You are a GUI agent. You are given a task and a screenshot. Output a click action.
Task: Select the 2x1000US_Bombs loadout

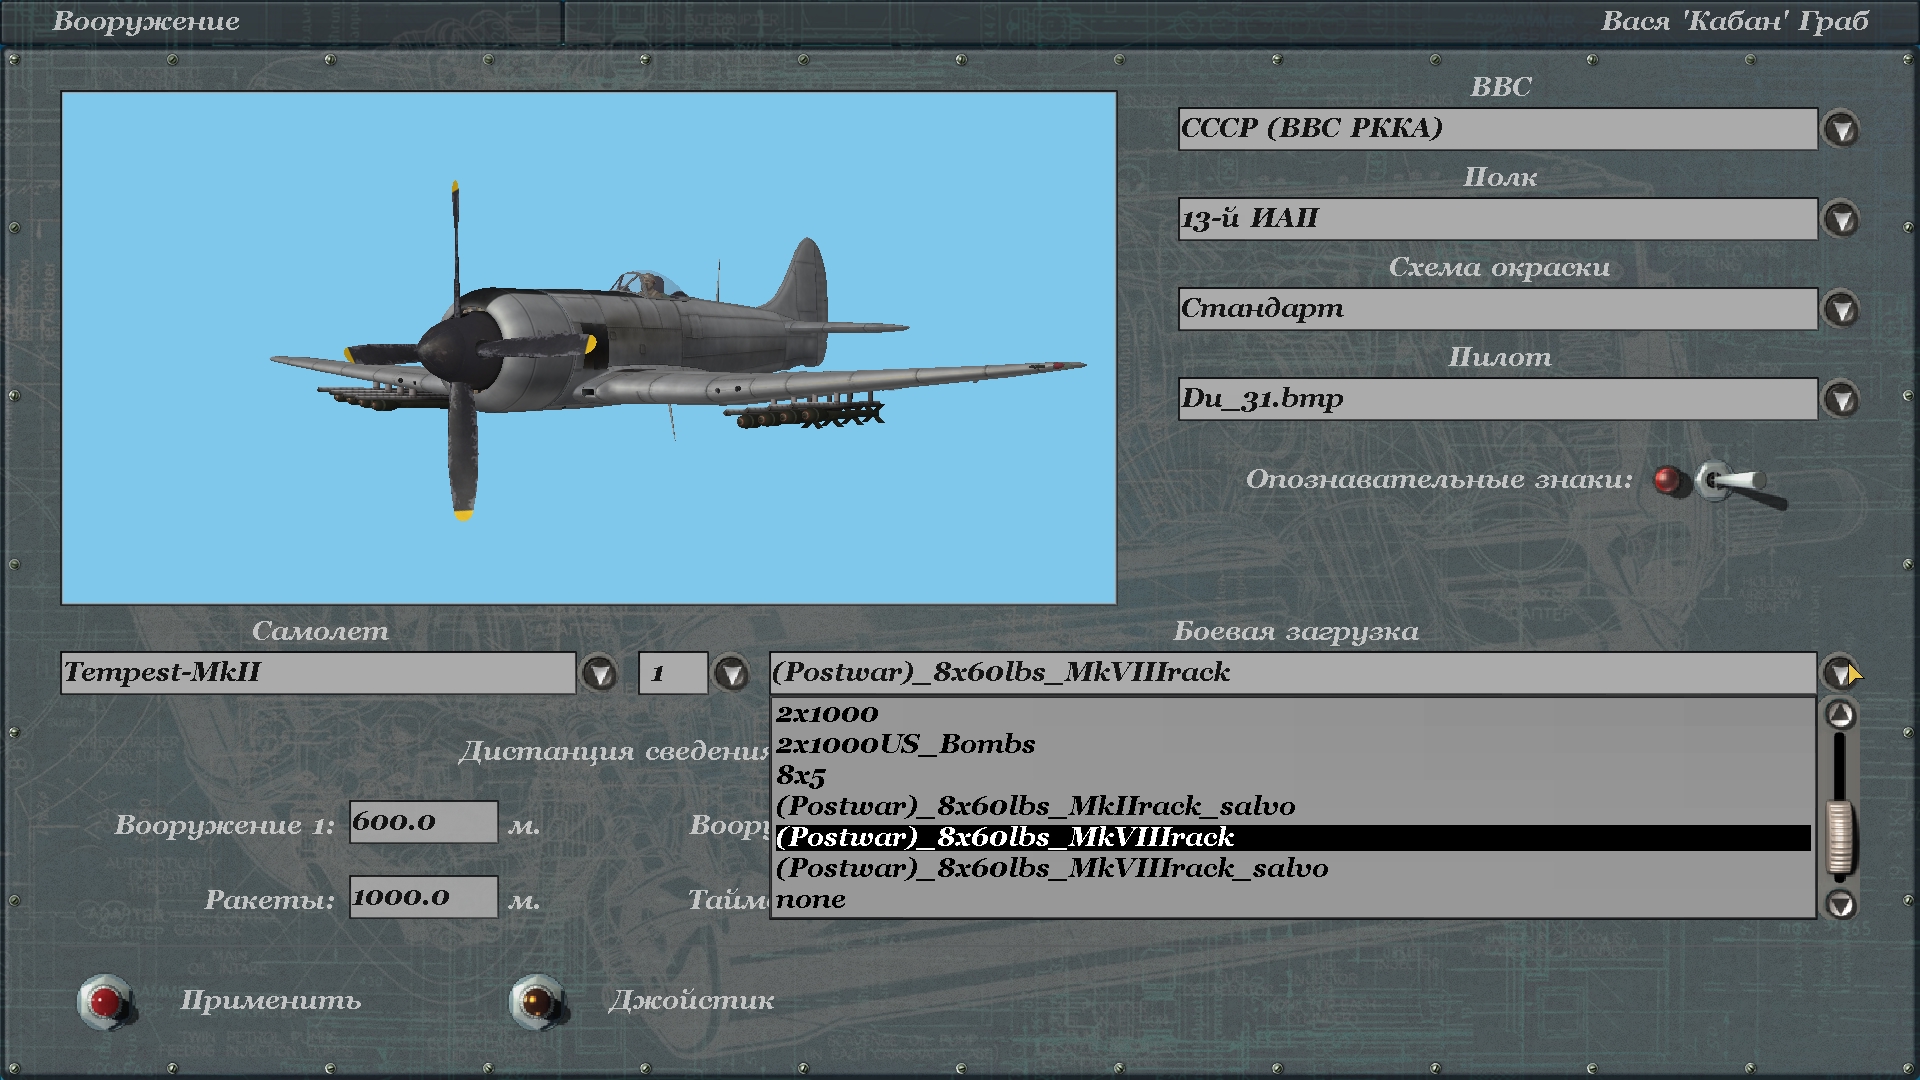coord(905,745)
